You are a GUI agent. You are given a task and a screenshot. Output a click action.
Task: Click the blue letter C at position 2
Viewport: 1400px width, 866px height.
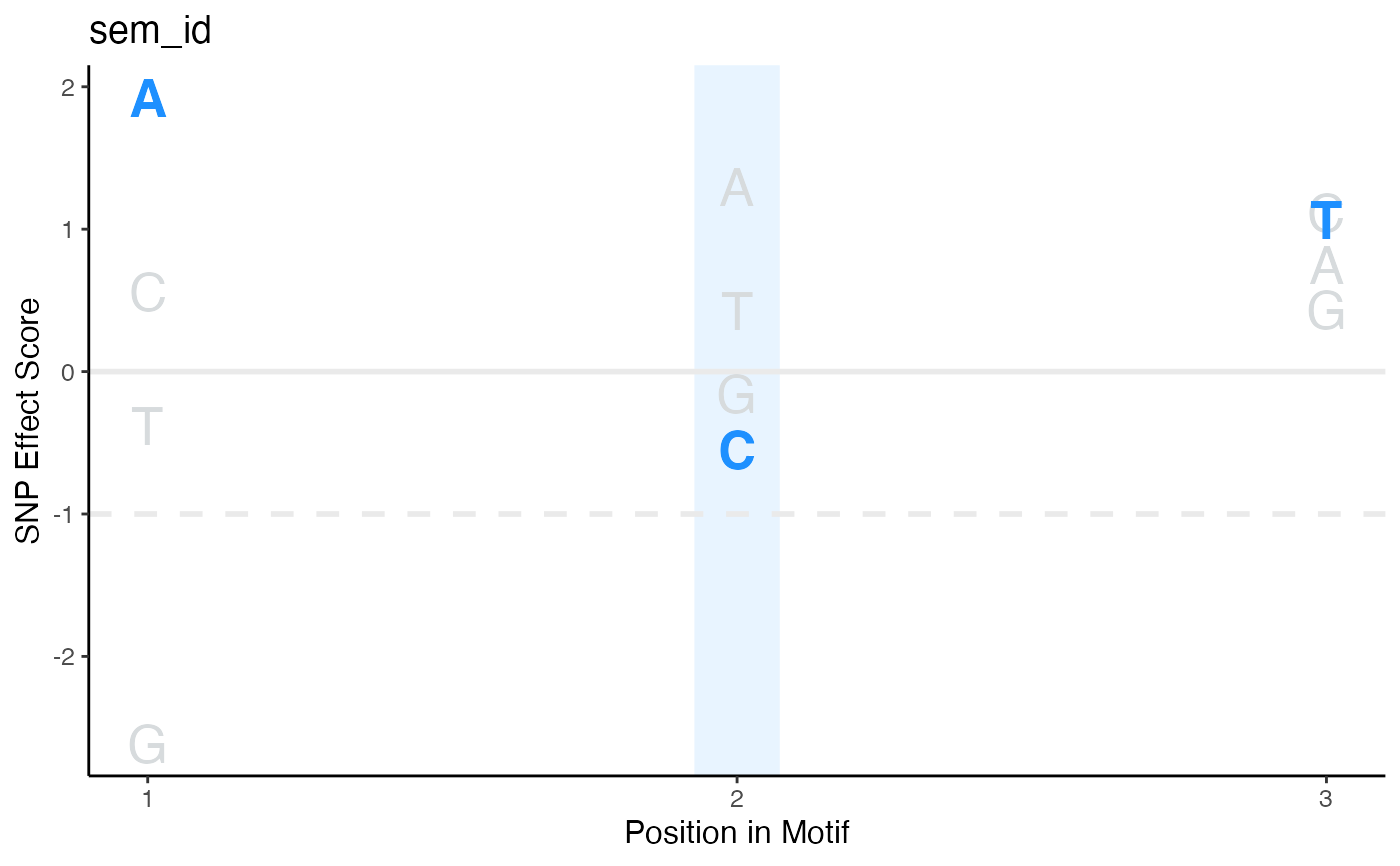point(737,451)
